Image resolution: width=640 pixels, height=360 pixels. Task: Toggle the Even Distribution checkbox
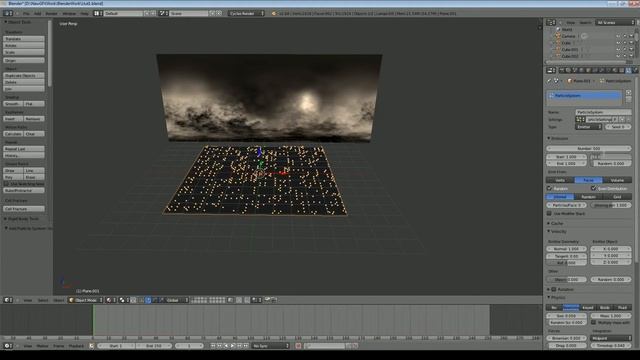point(593,189)
